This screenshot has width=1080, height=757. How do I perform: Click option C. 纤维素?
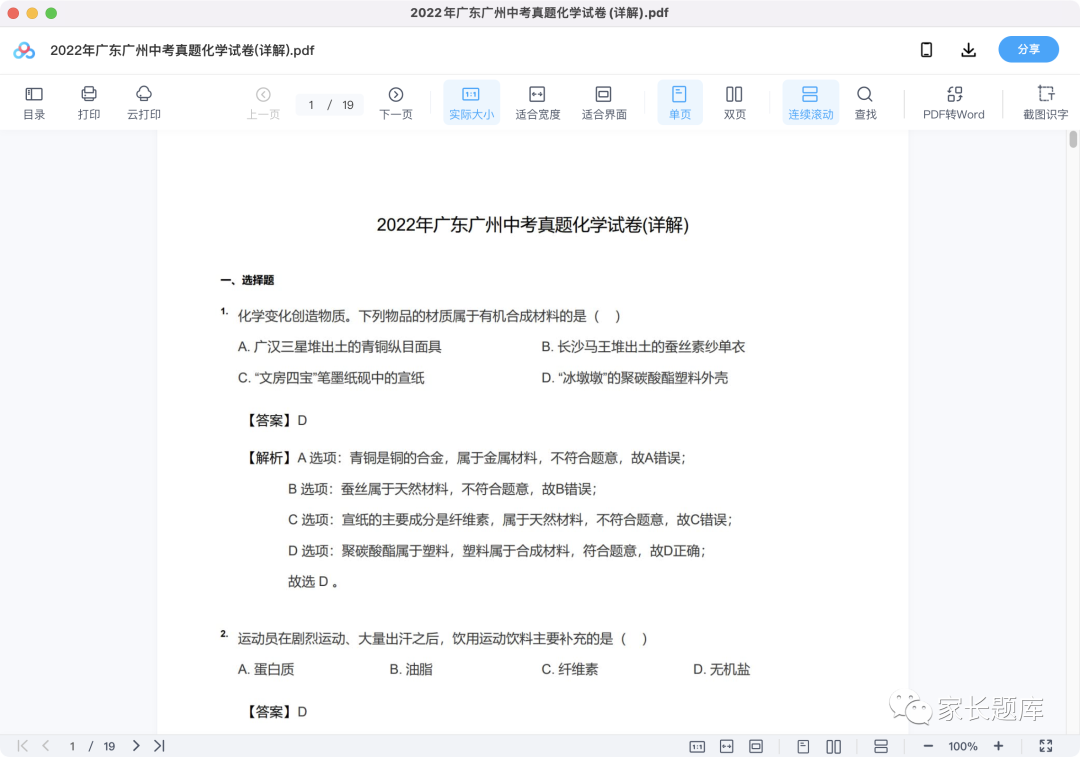[570, 669]
